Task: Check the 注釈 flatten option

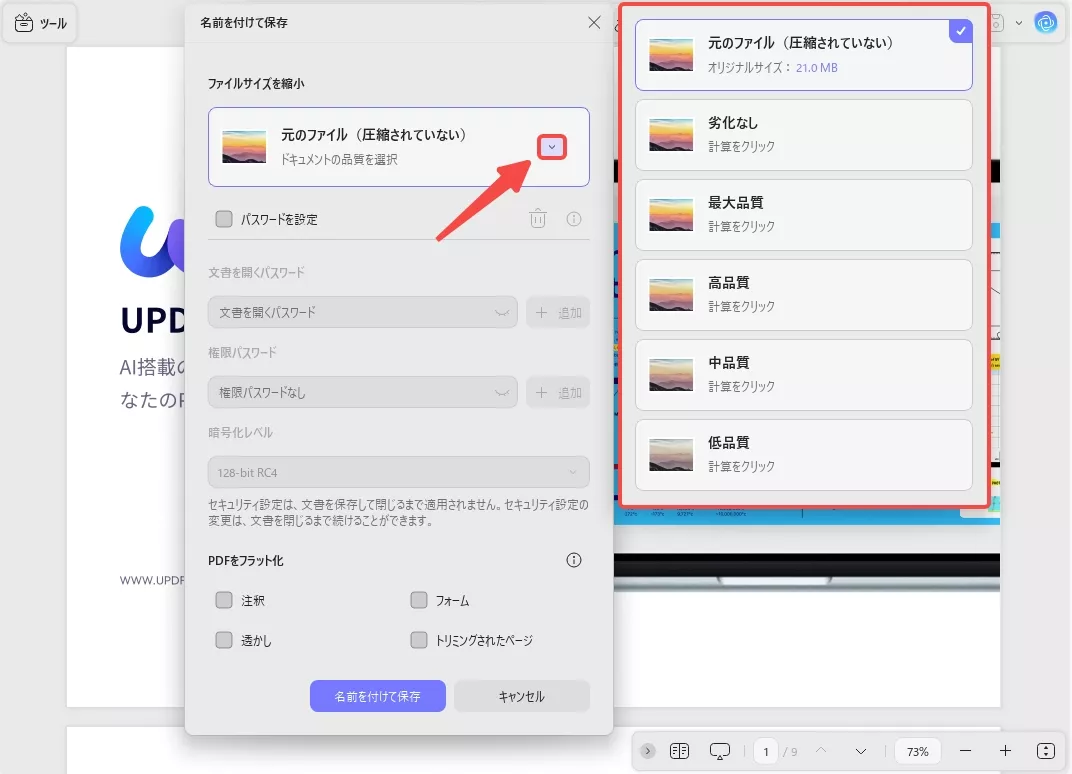Action: click(x=224, y=600)
